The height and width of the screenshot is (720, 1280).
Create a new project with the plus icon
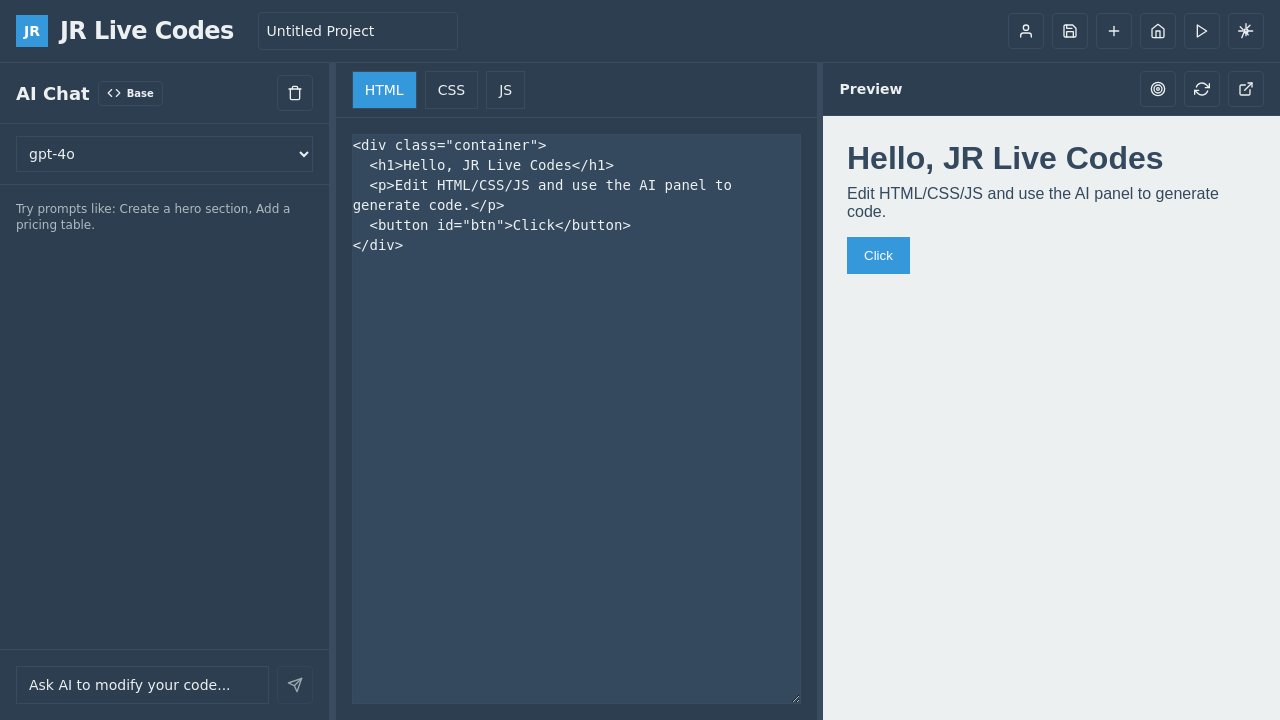[x=1114, y=31]
